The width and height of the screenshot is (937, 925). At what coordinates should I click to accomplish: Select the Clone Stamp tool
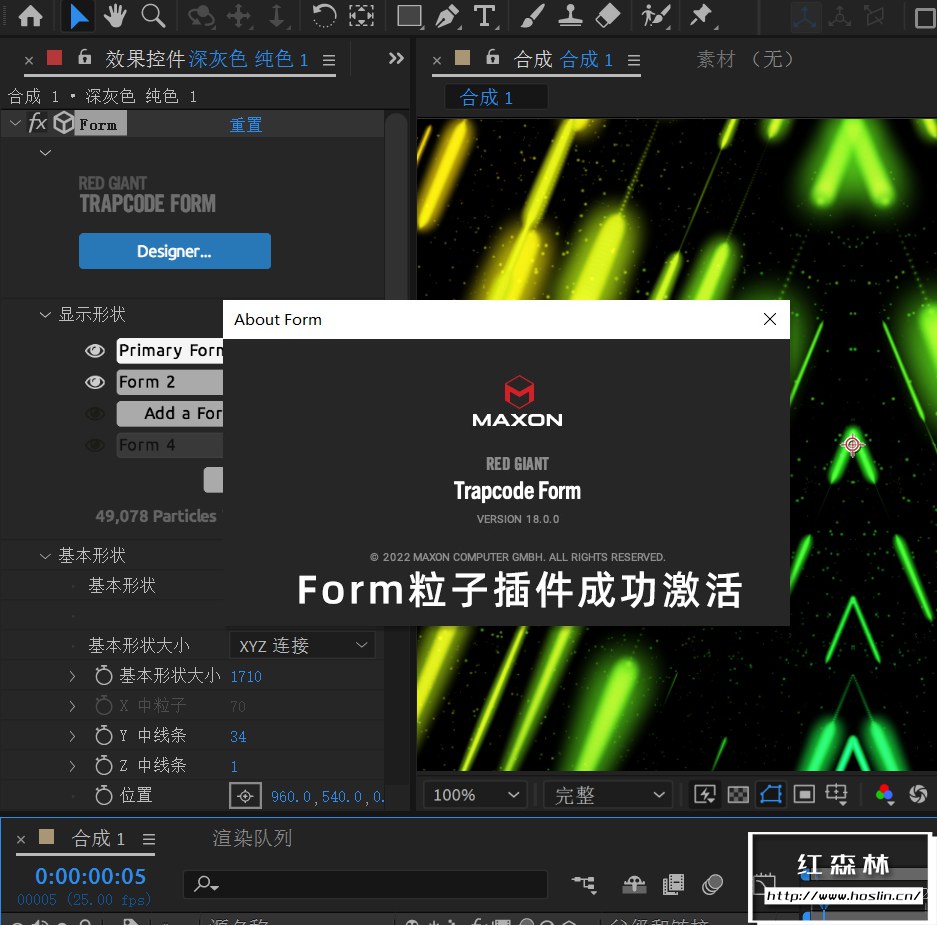tap(570, 16)
